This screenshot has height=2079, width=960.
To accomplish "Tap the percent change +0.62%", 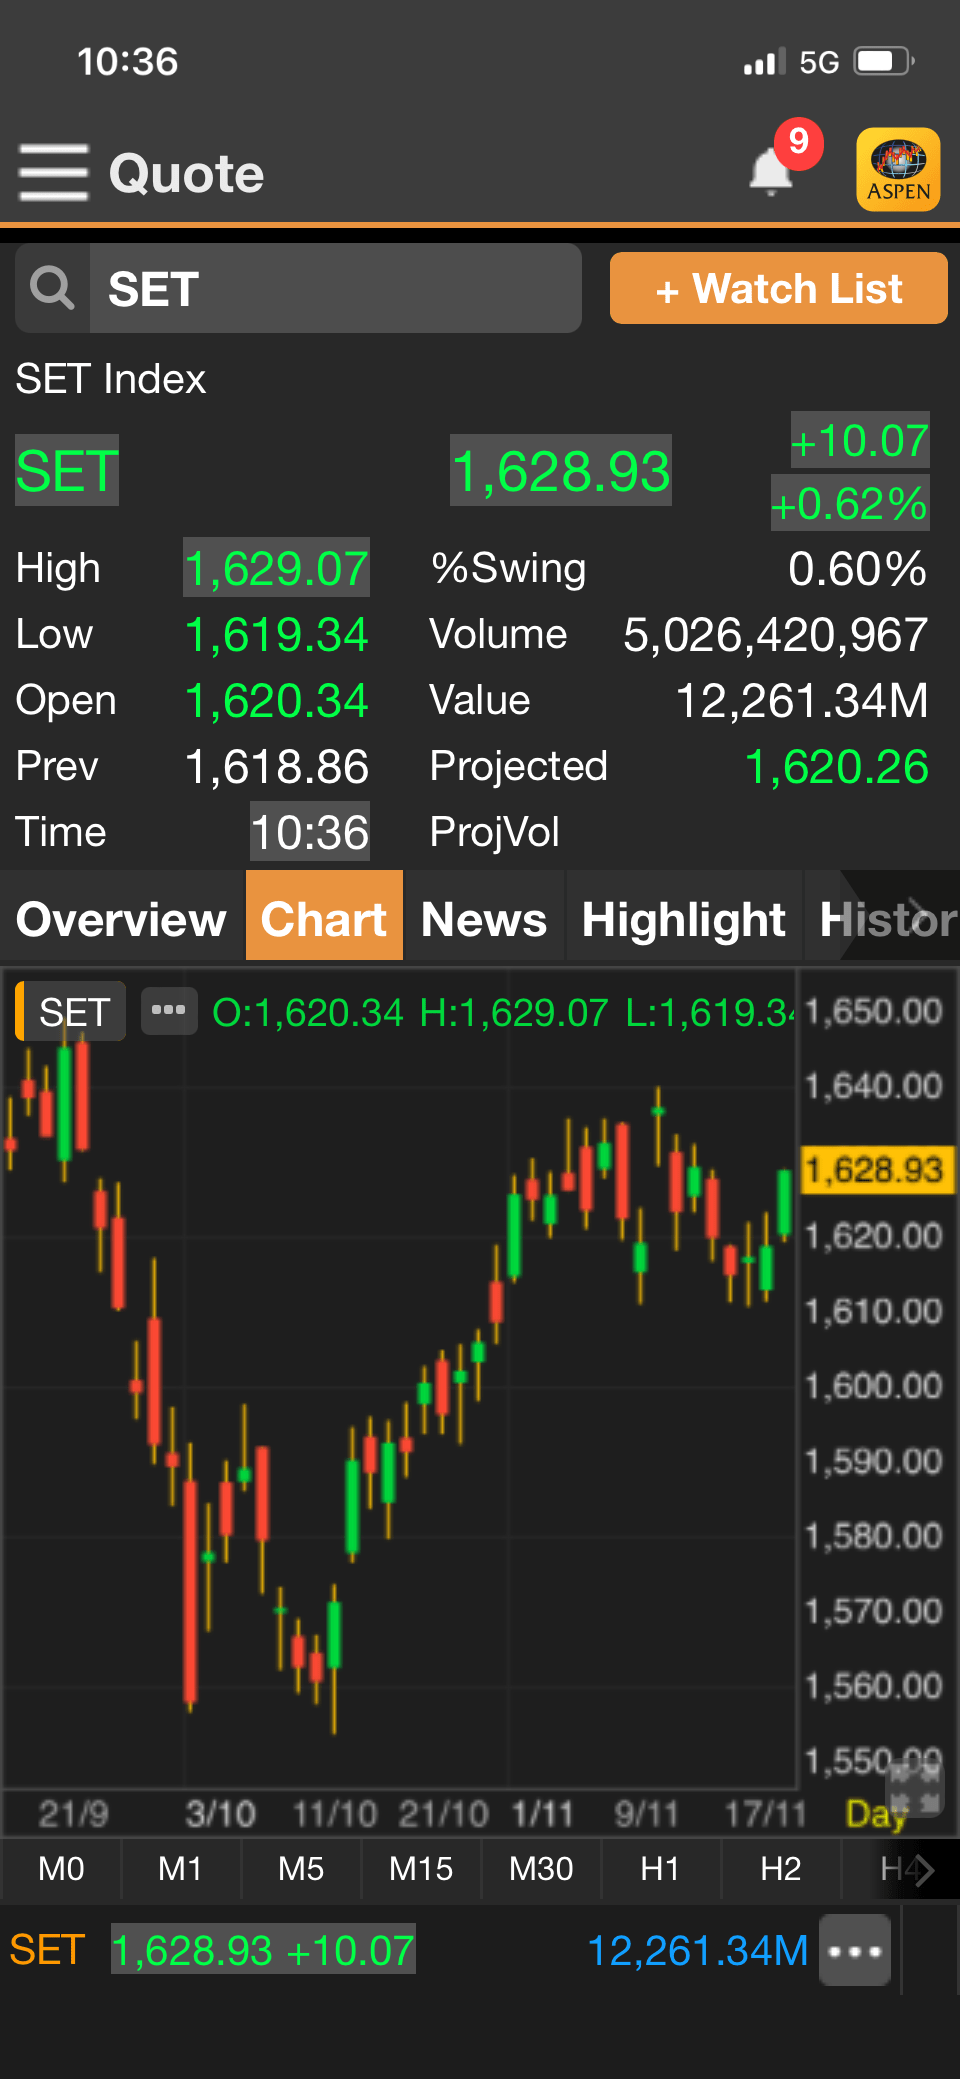I will coord(849,503).
